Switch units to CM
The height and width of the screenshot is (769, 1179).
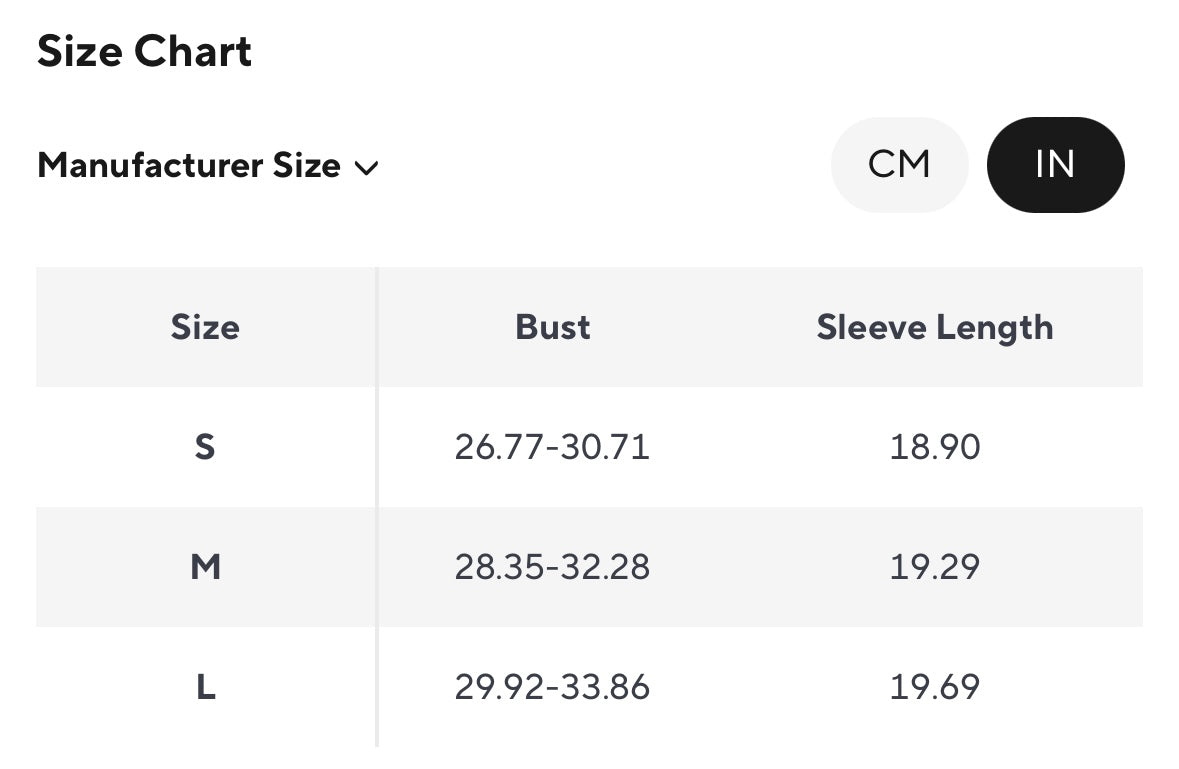pyautogui.click(x=899, y=165)
